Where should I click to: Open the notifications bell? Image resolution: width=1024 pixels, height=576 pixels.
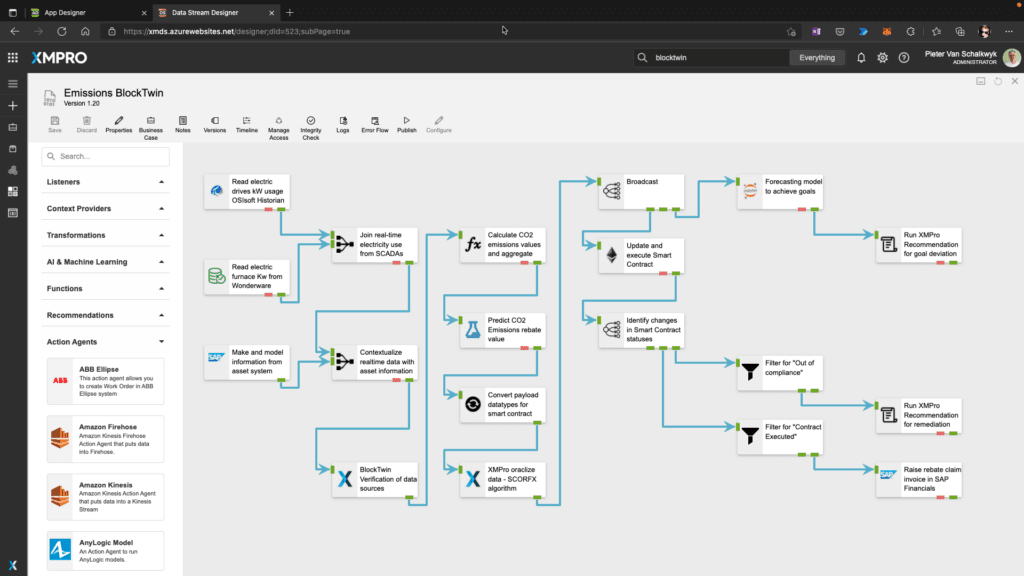click(x=861, y=58)
